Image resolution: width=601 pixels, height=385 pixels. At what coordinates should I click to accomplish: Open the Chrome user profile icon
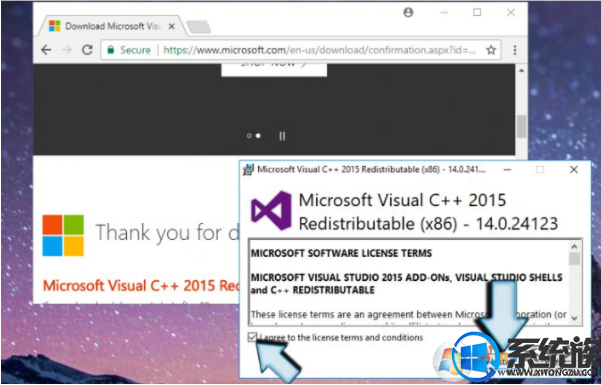pos(408,13)
